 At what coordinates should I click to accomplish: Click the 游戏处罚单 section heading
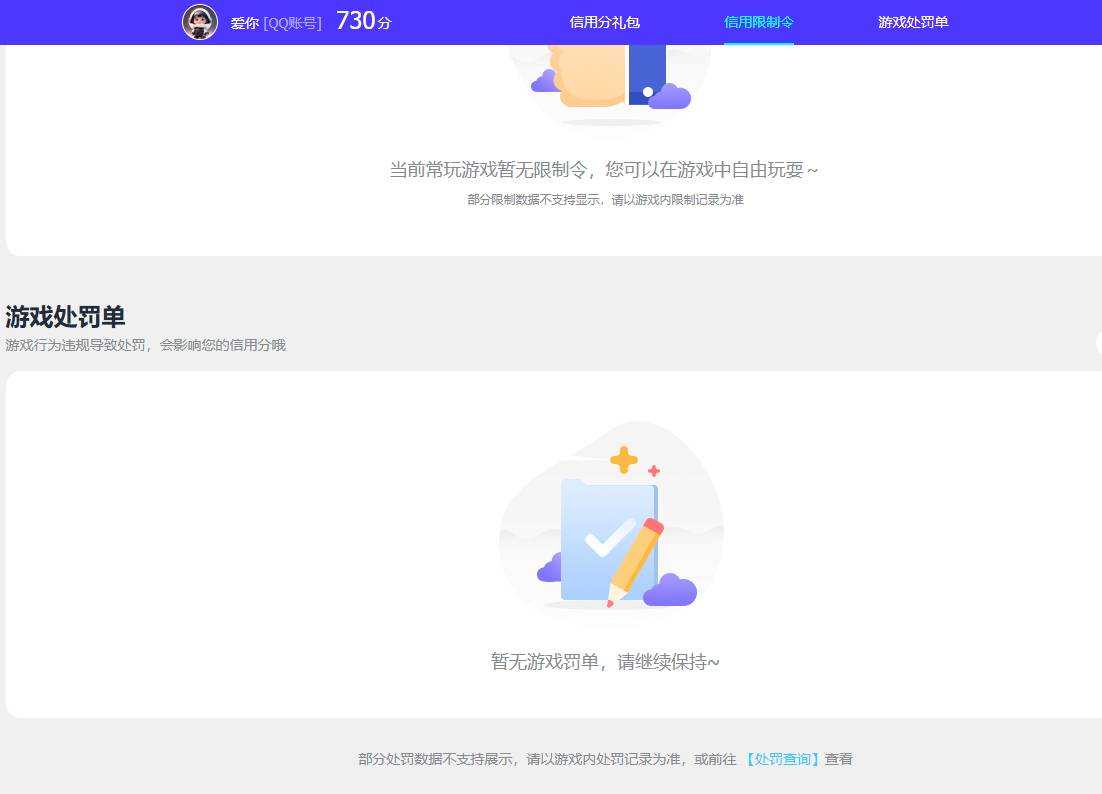(65, 317)
